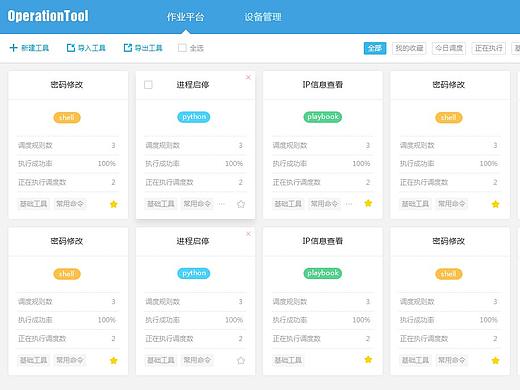Open the bottom-left 密码修改 card title
The height and width of the screenshot is (390, 520).
(x=67, y=241)
